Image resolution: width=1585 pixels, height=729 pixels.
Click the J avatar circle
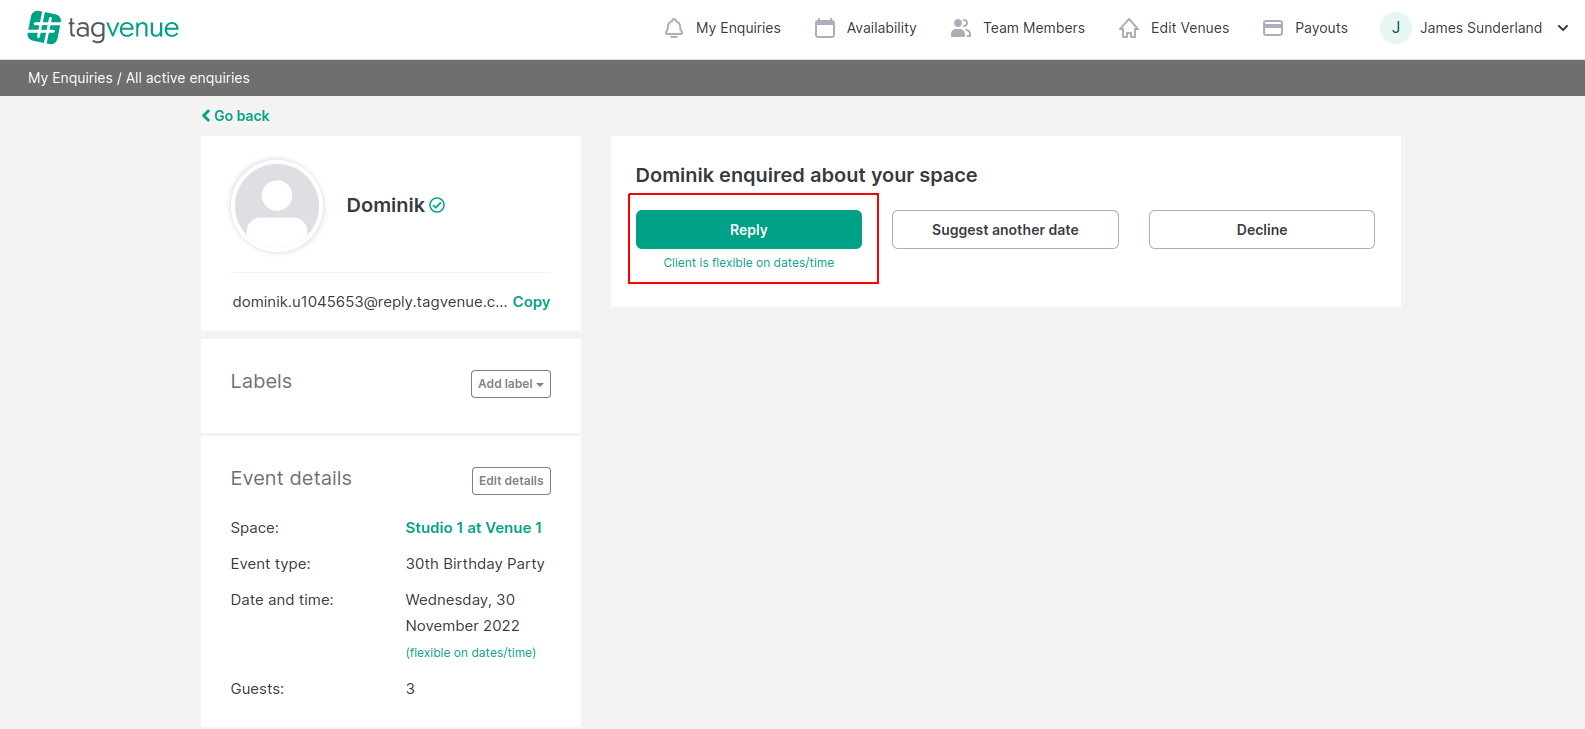[1396, 28]
